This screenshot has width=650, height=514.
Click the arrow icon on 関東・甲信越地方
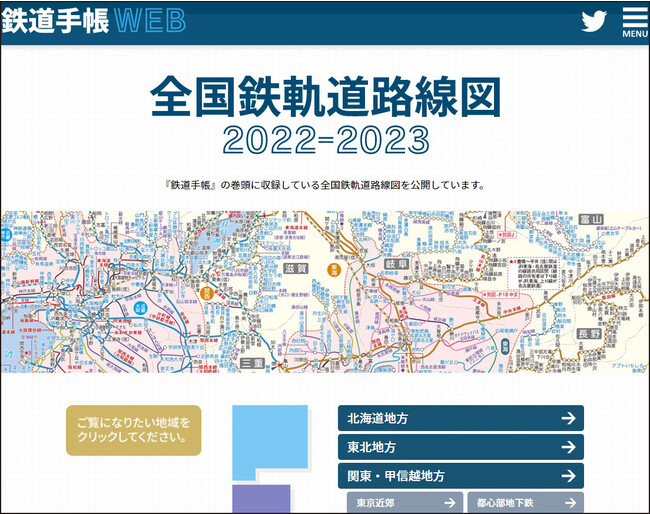568,475
